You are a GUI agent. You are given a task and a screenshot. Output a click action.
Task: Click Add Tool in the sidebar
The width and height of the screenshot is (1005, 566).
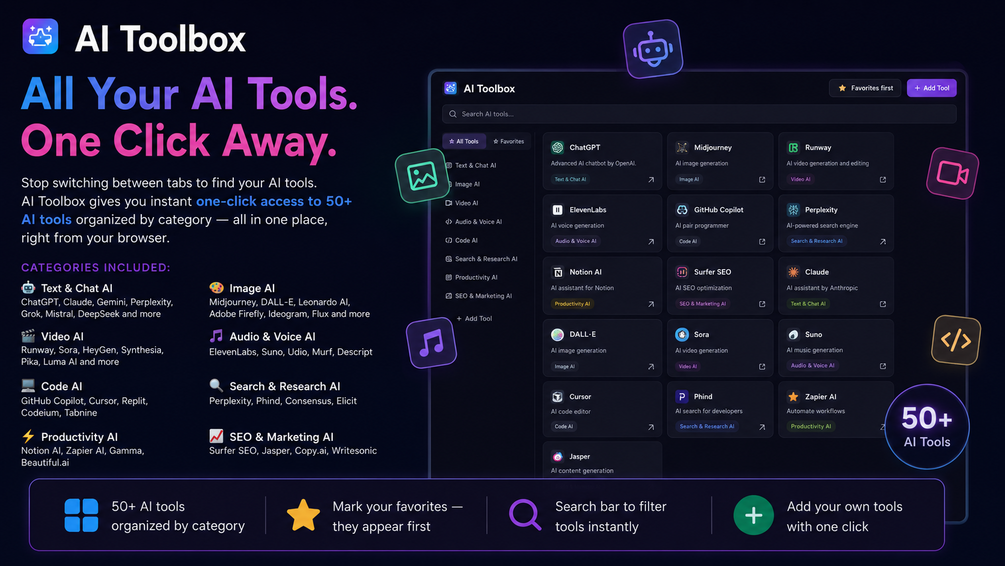474,319
